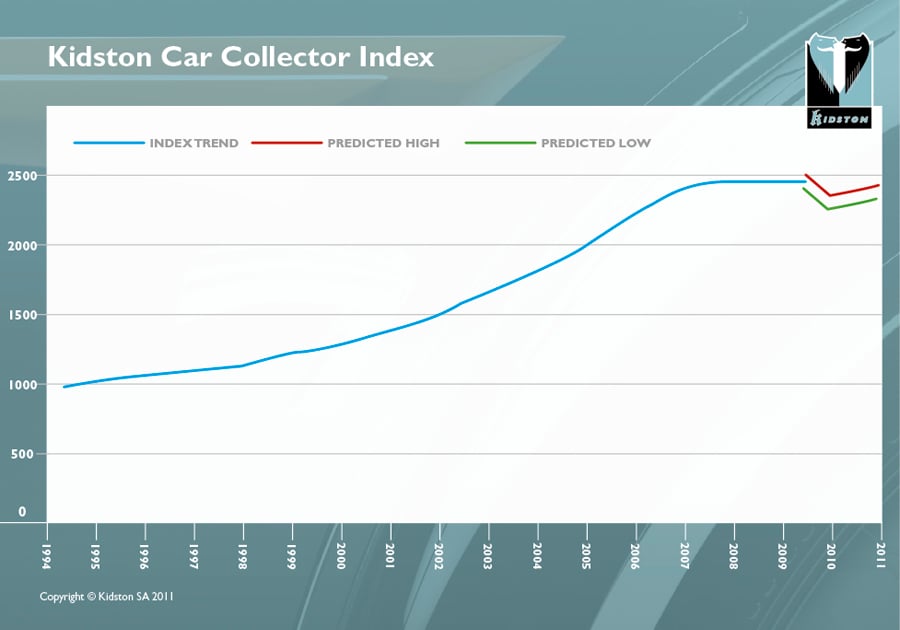Screen dimensions: 900x630
Task: Click the x-axis year label '2011'
Action: tap(880, 557)
